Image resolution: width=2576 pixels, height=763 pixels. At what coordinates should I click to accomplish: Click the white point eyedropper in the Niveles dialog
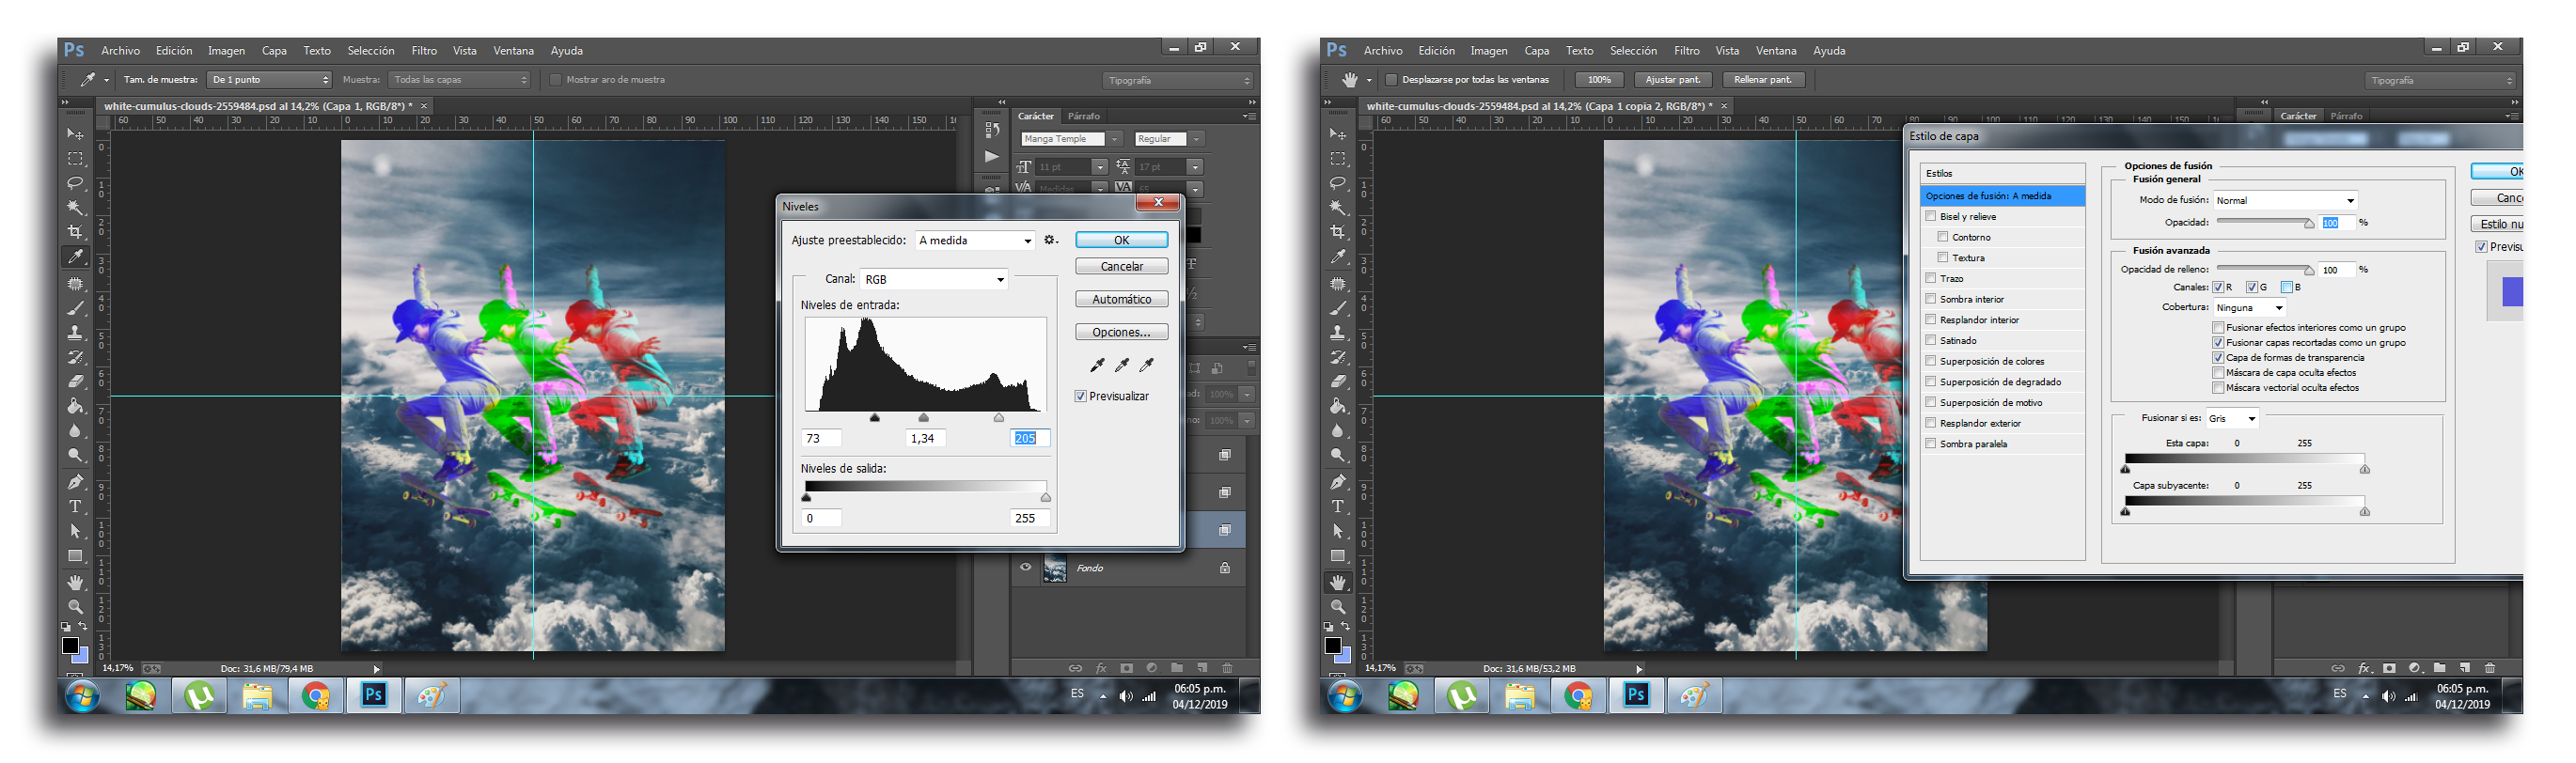[1146, 365]
